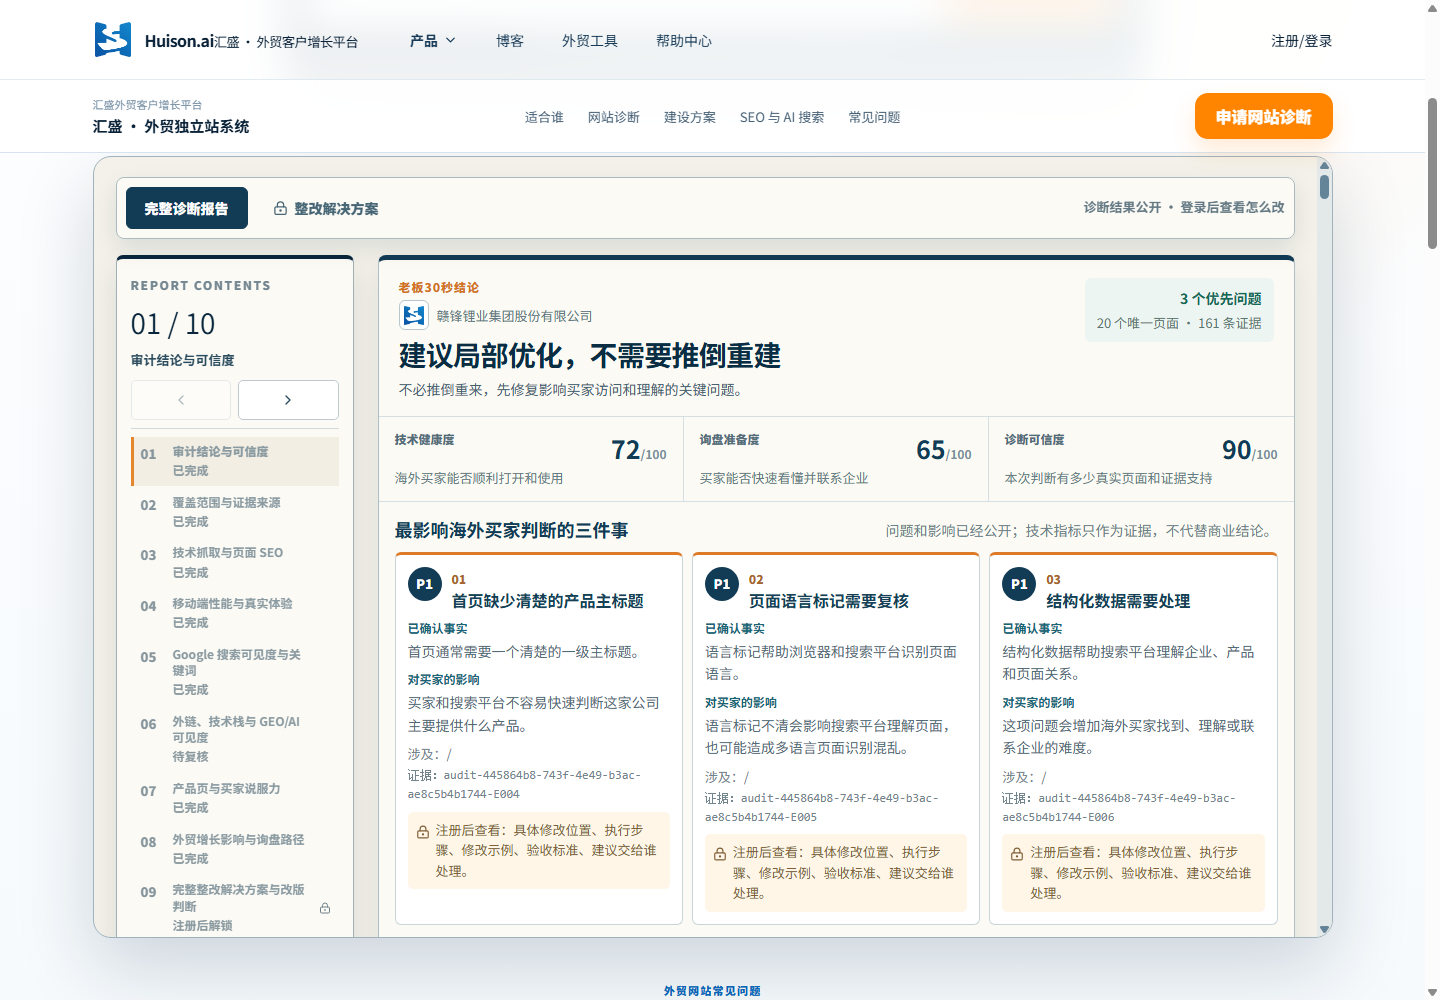Click the orange 申请网站诊断 button
Image resolution: width=1440 pixels, height=1000 pixels.
[1264, 117]
